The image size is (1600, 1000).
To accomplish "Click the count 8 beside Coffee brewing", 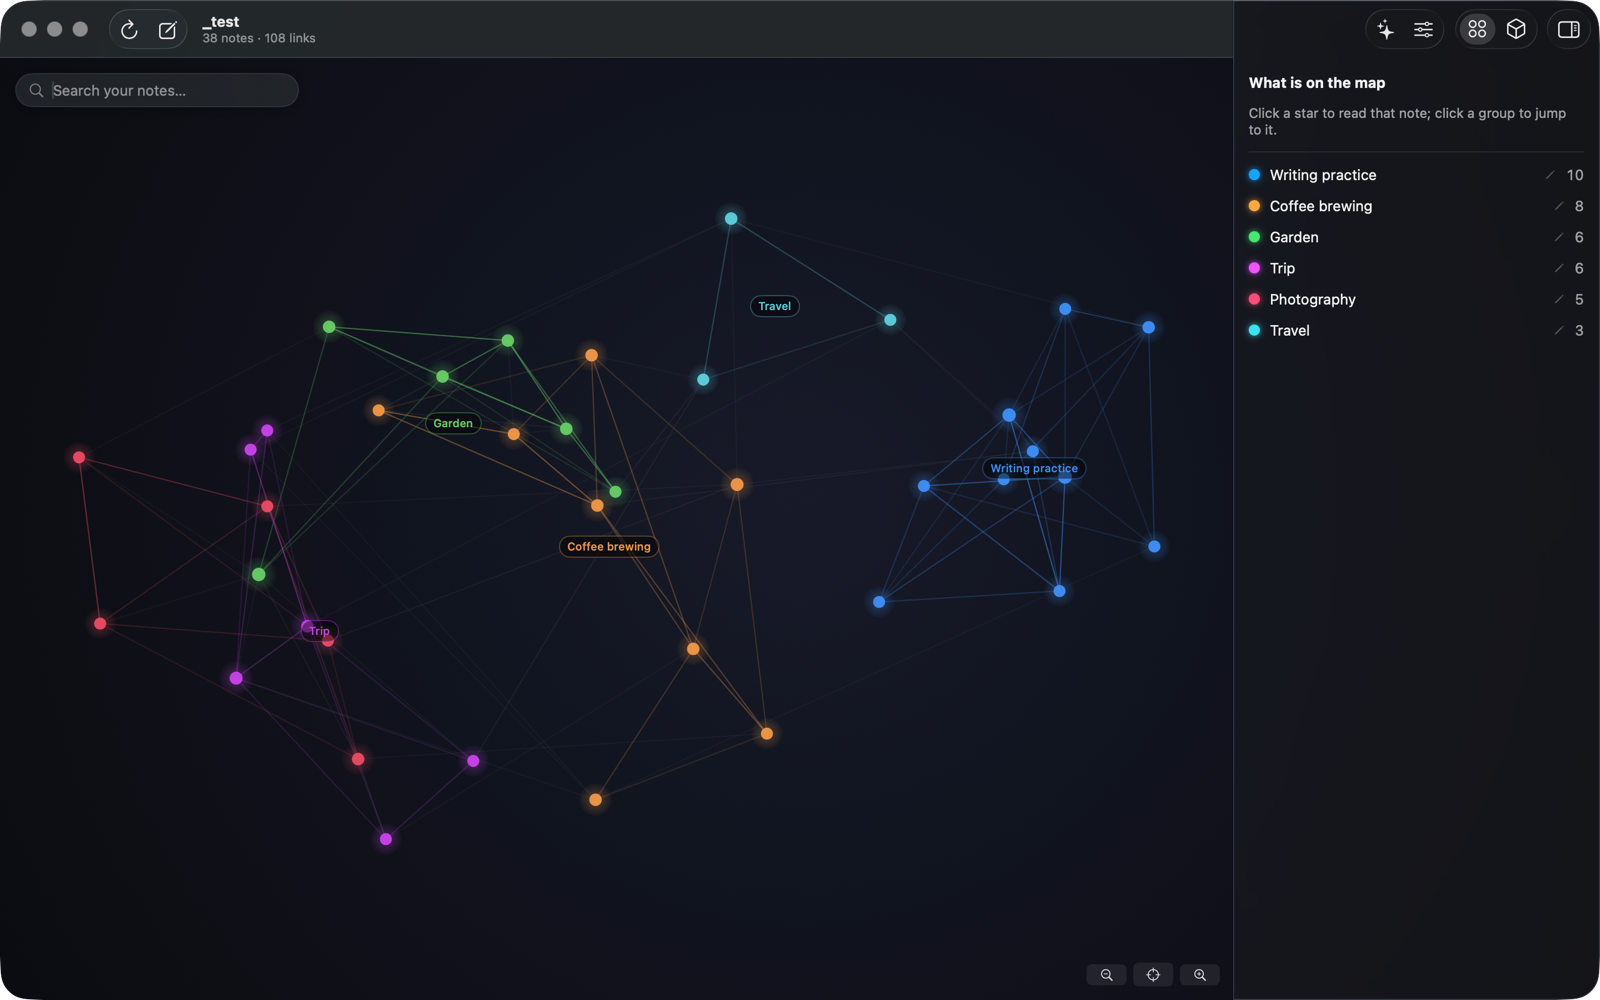I will (1579, 206).
